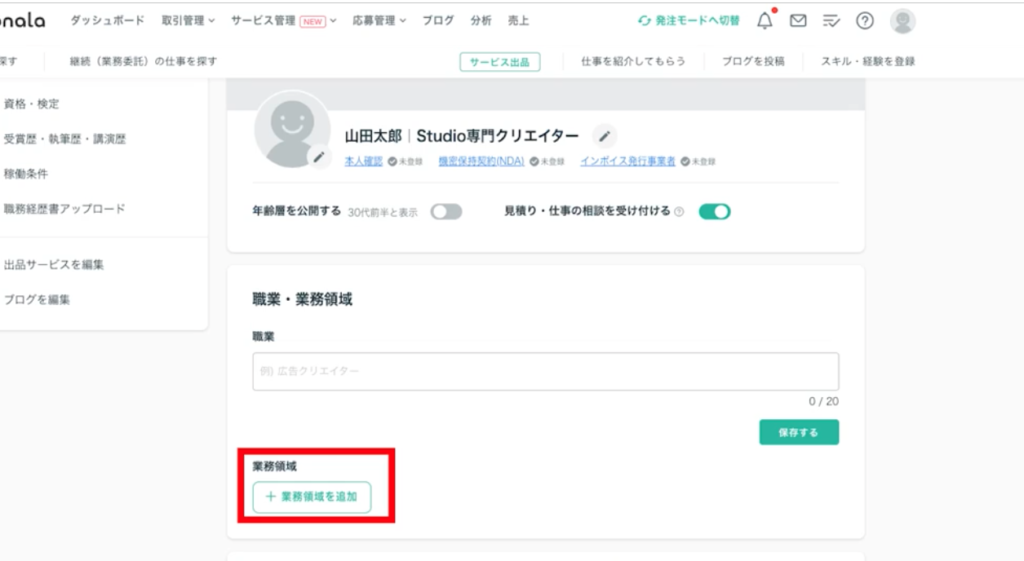1024x561 pixels.
Task: Click the info icon beside 見積り・仕事の相談
Action: (679, 212)
